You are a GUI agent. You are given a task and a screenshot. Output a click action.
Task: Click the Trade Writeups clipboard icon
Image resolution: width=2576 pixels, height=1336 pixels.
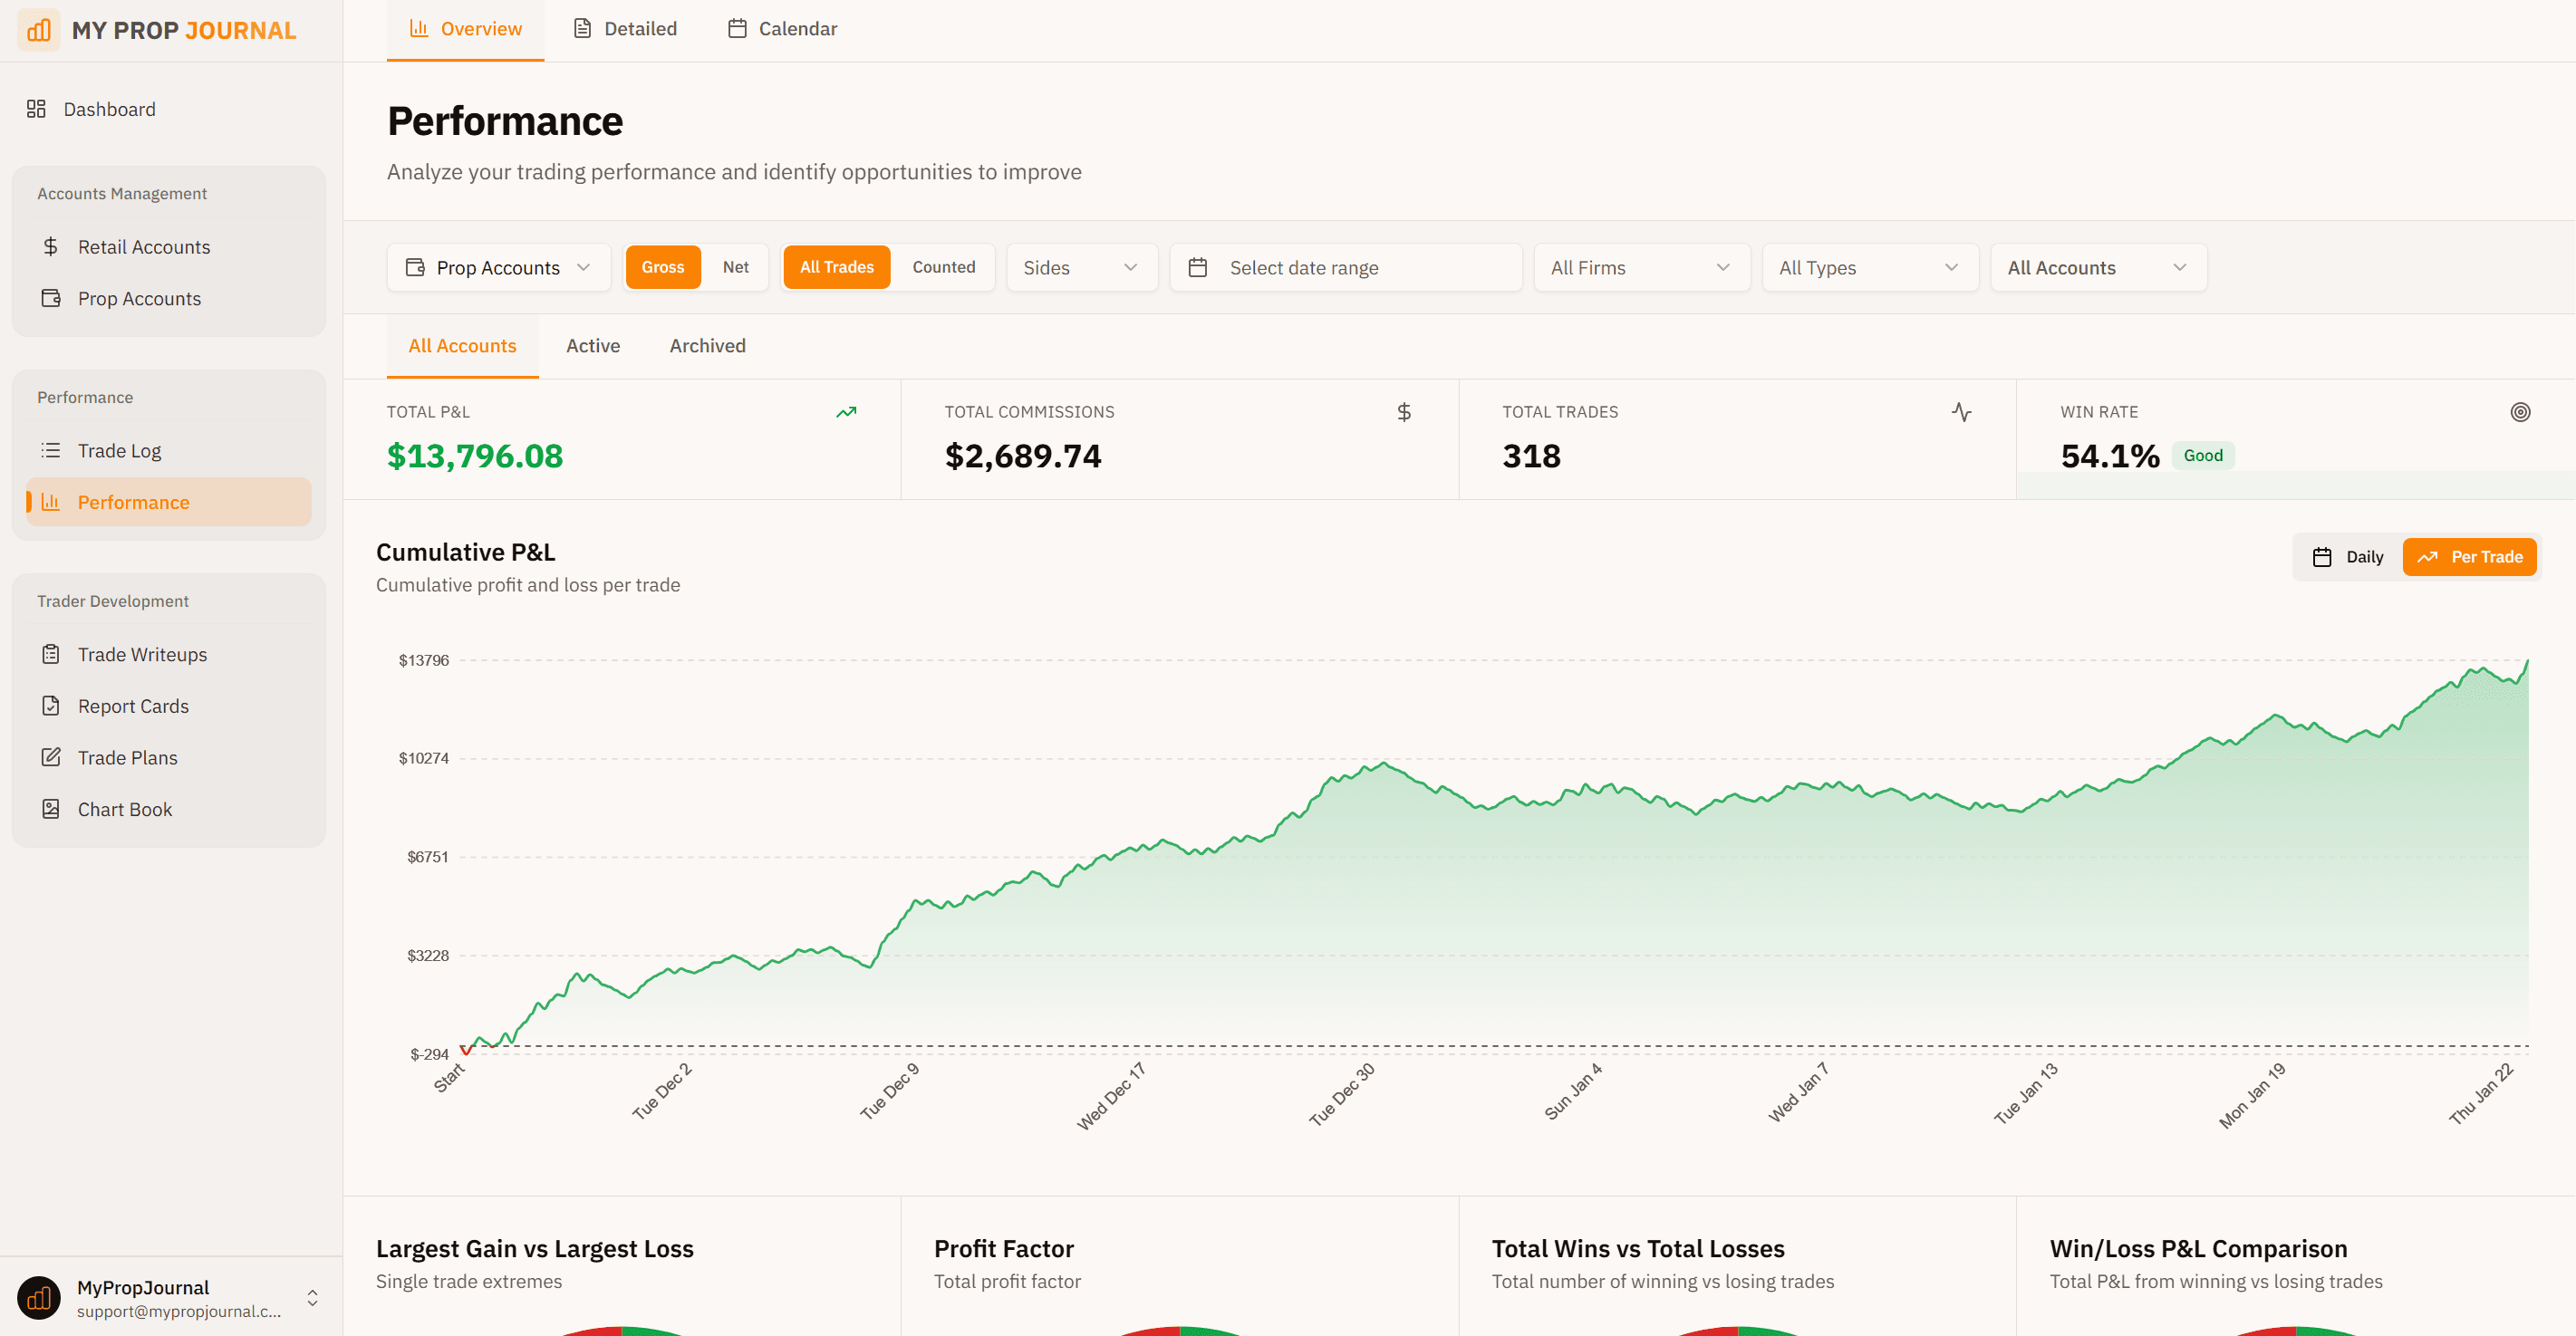click(51, 654)
